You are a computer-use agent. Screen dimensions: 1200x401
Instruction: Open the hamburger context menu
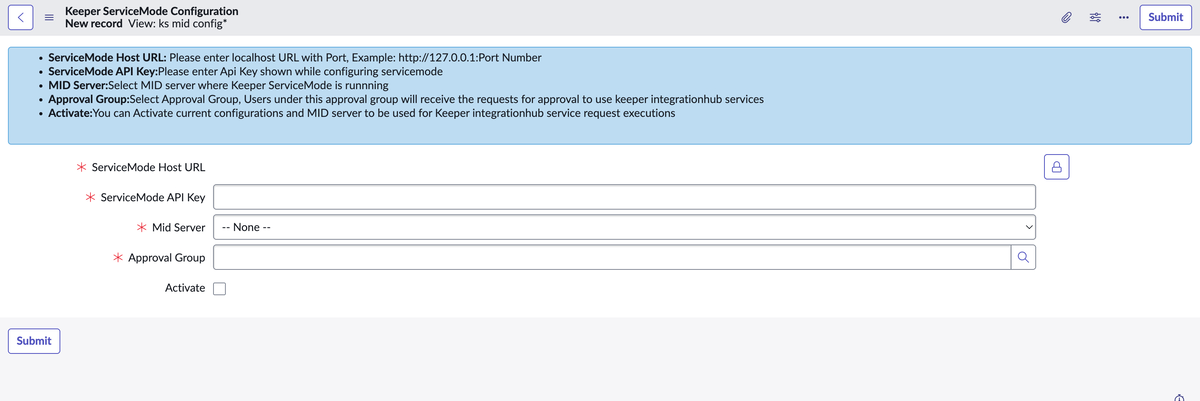point(47,17)
